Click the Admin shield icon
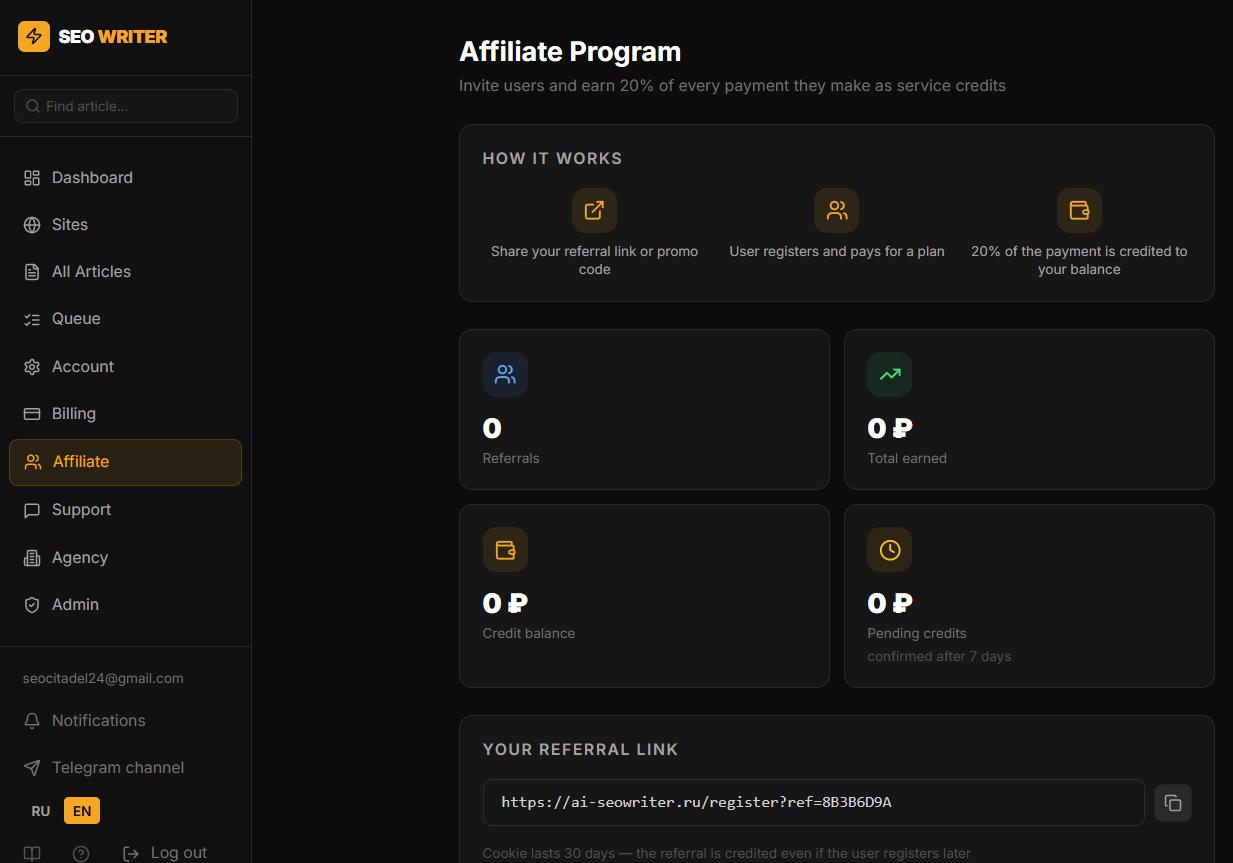1233x863 pixels. click(32, 605)
